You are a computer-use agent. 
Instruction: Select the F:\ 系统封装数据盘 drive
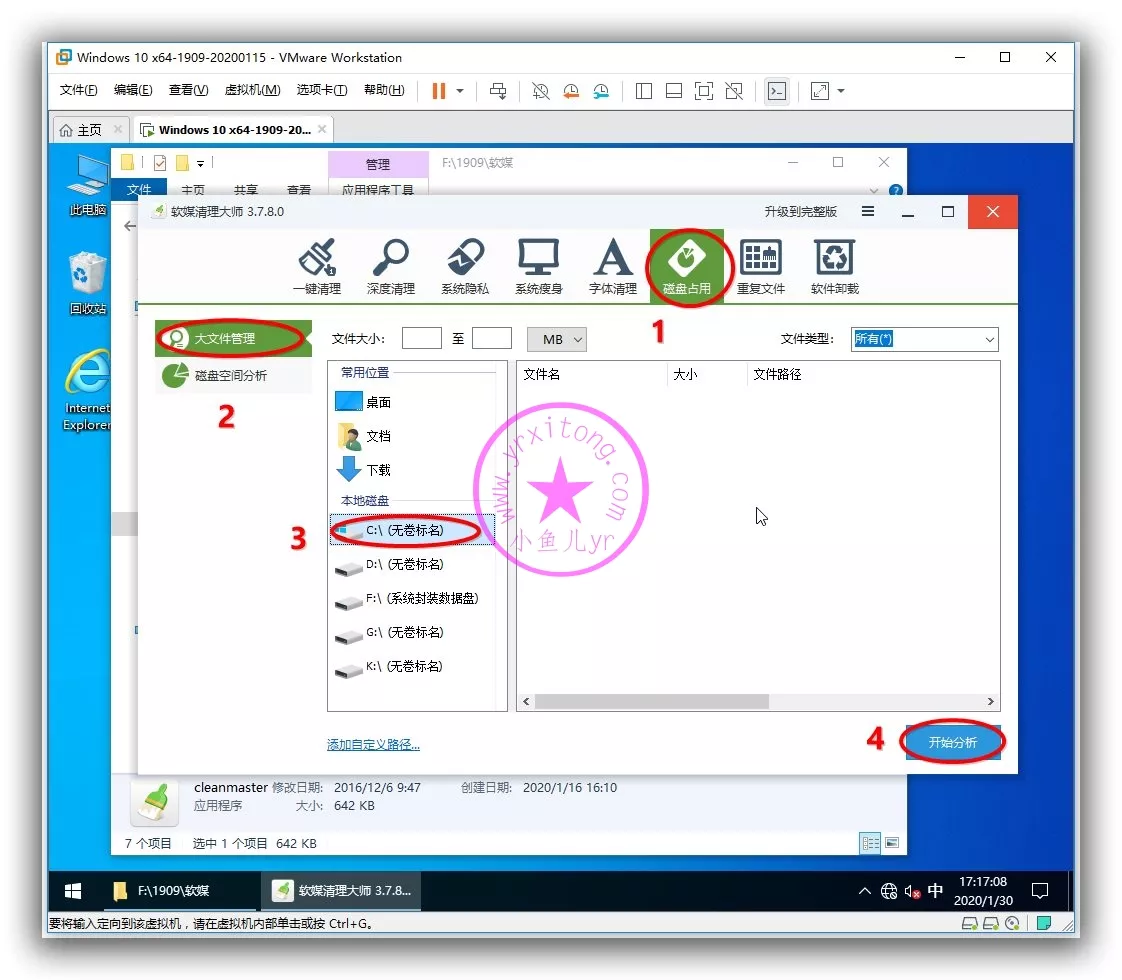[420, 599]
